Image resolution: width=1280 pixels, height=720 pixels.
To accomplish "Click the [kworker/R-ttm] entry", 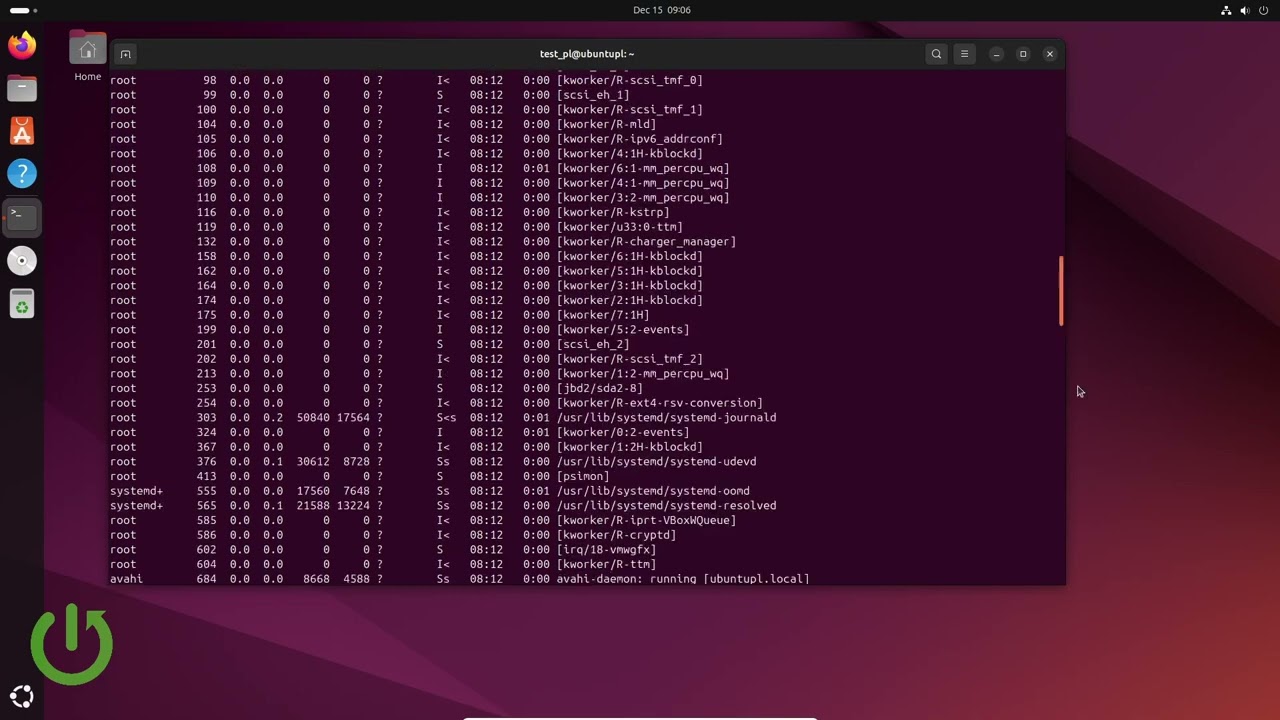I will 606,565.
